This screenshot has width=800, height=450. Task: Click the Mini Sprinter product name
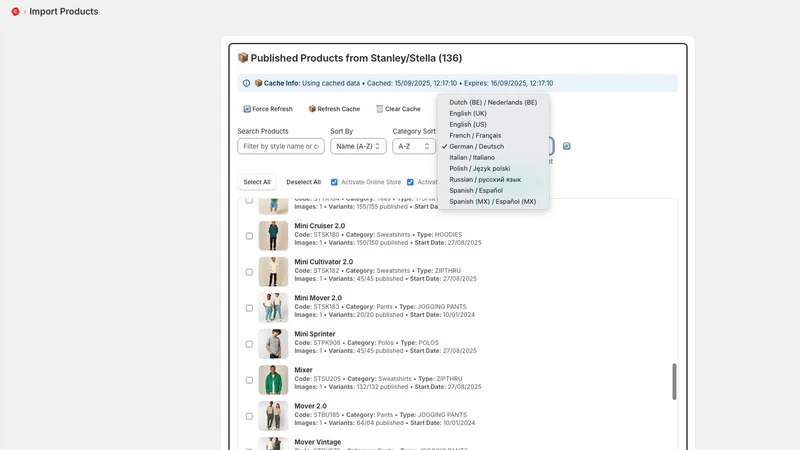point(315,334)
